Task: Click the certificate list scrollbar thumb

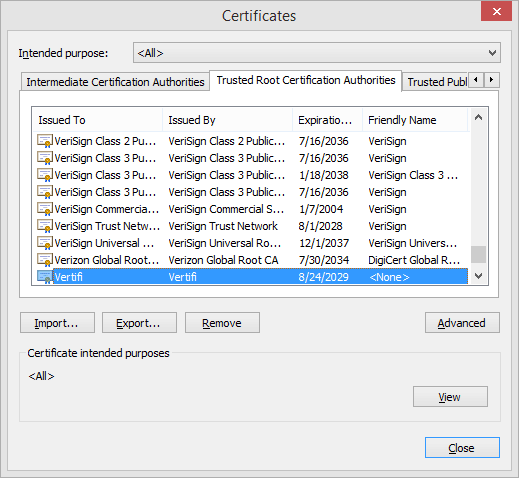Action: coord(479,254)
